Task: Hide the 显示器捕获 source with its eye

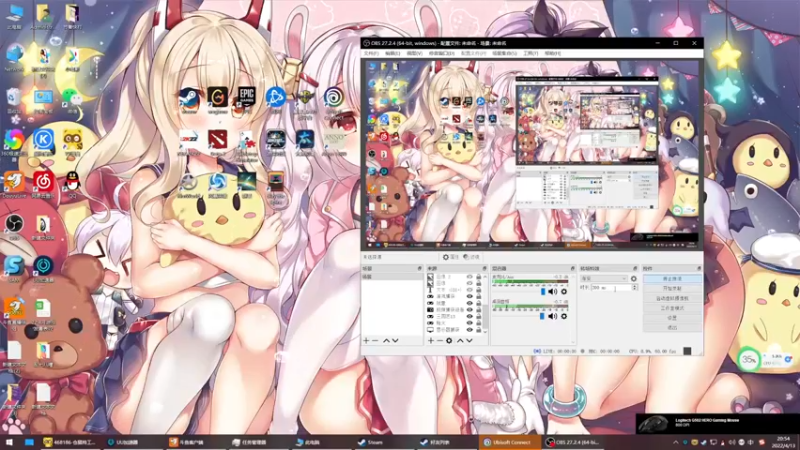Action: pyautogui.click(x=470, y=330)
